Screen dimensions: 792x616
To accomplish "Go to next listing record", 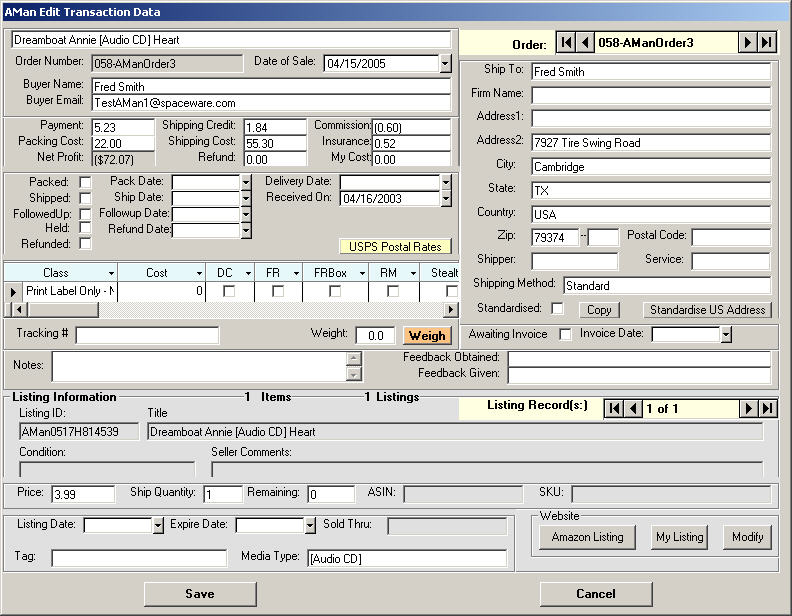I will tap(747, 408).
